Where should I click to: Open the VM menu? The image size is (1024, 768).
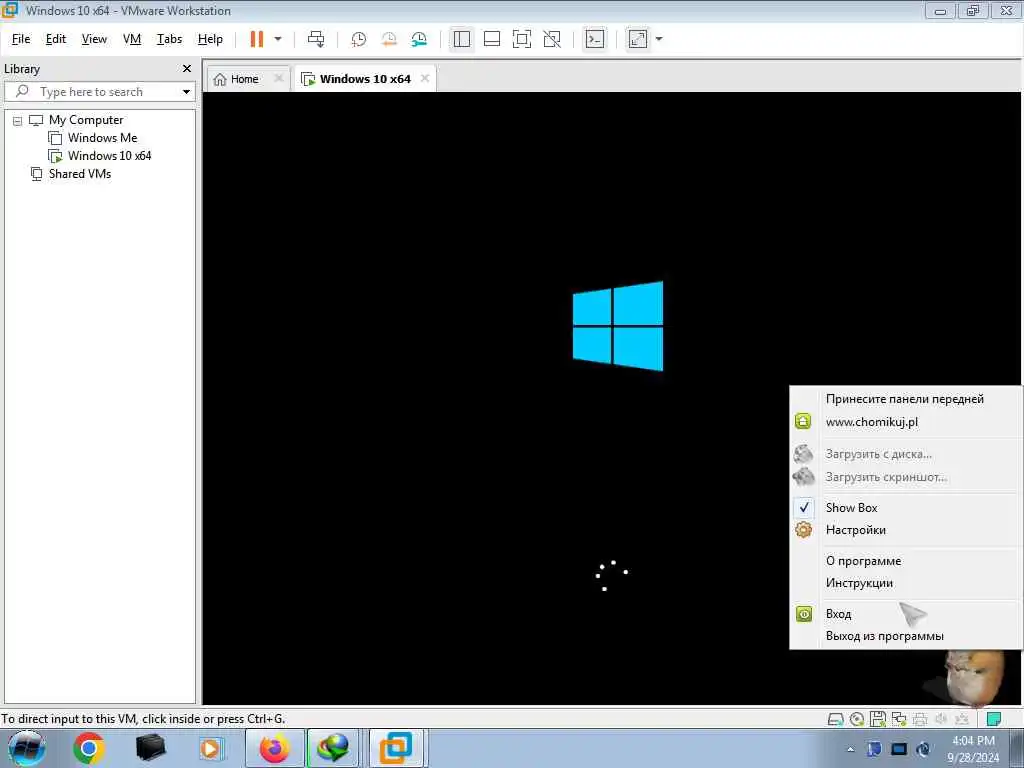tap(132, 39)
